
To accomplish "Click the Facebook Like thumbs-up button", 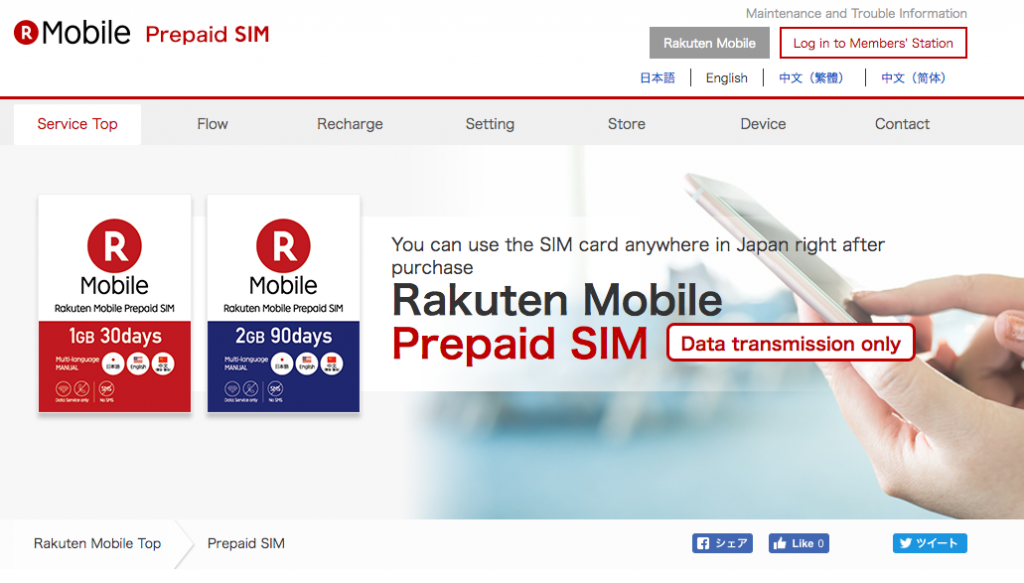I will click(799, 543).
